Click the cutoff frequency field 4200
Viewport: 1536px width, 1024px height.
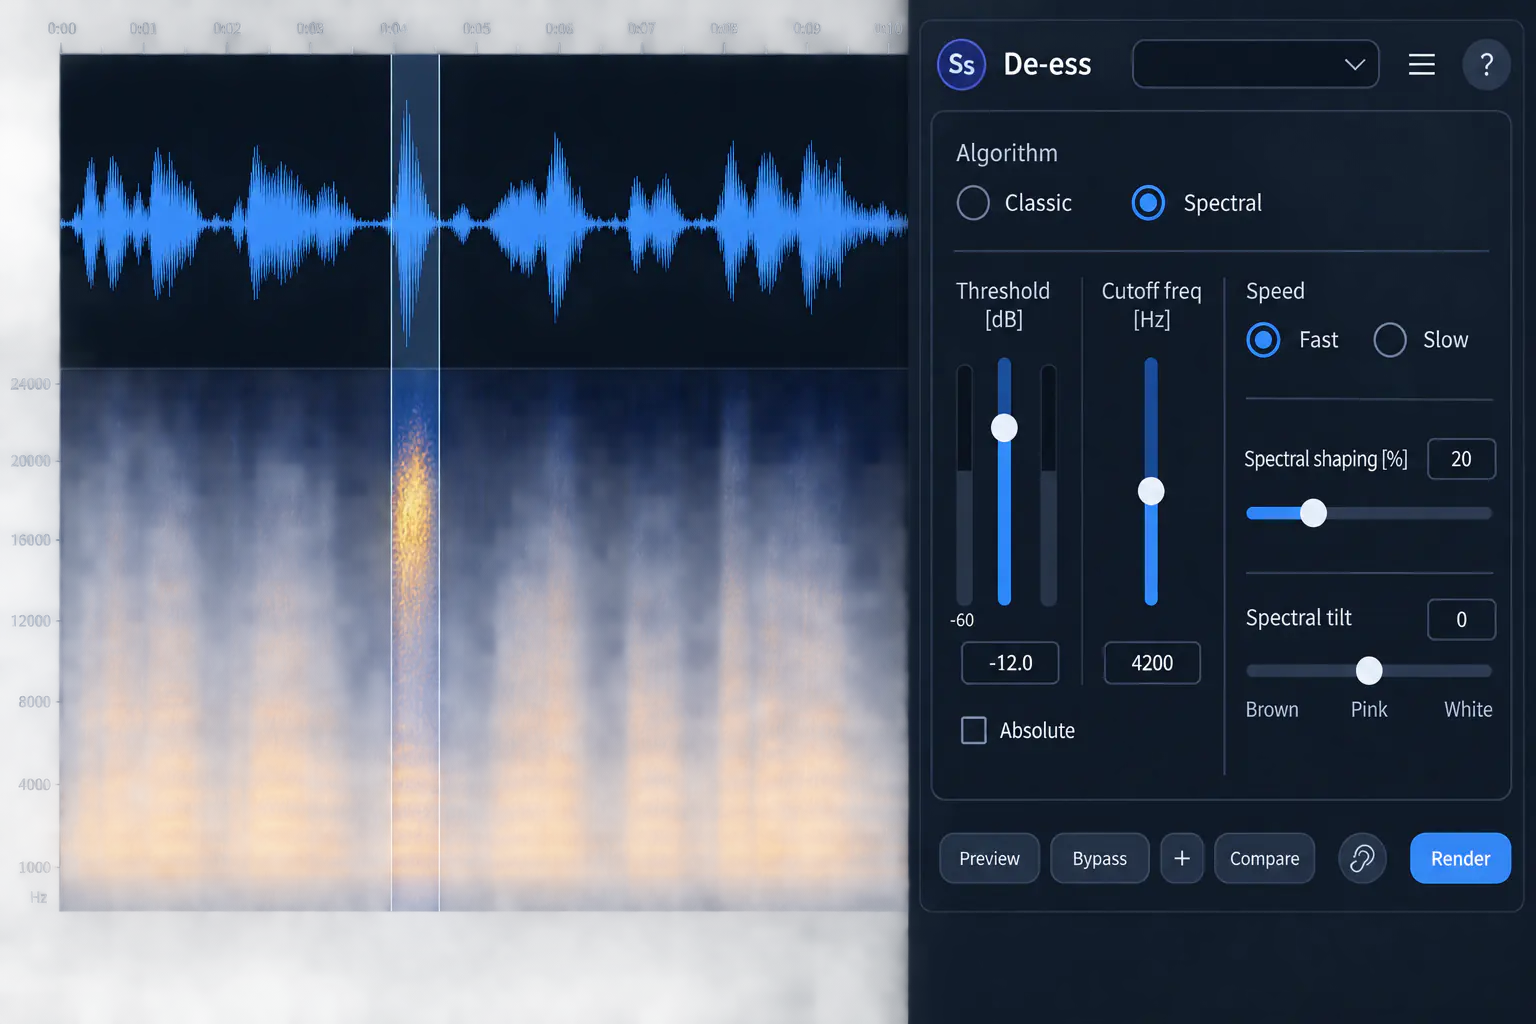pos(1152,663)
